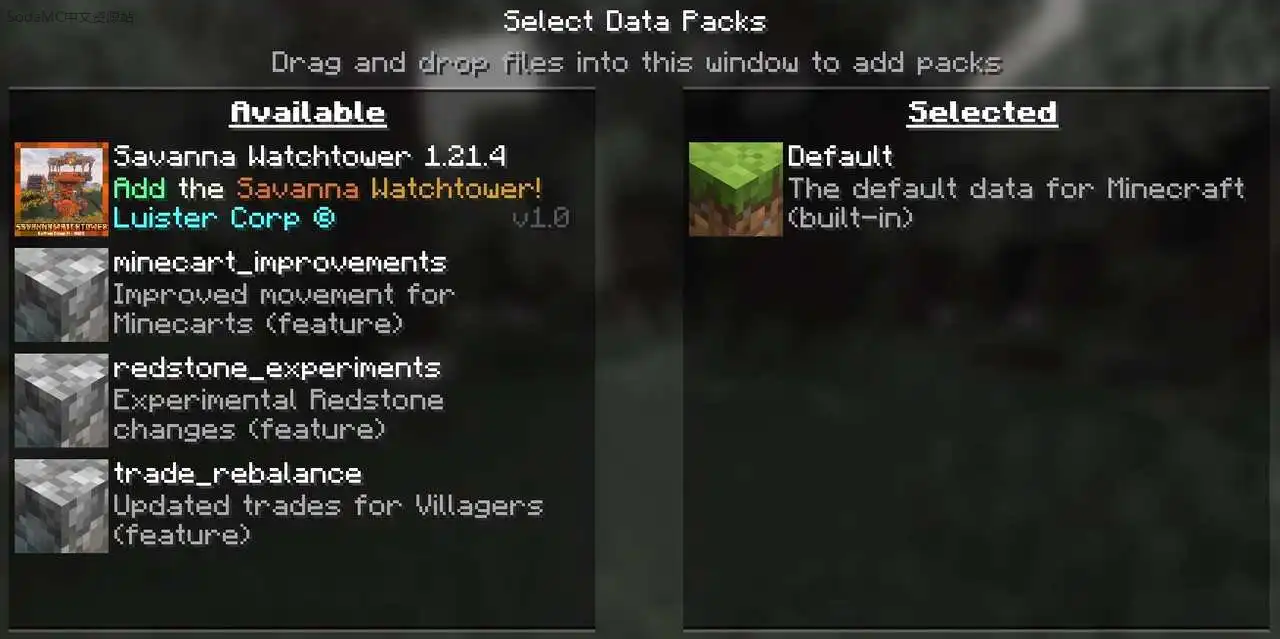Click the 'Add the Savanna Watchtower!' description
Screen dimensions: 1280x639
pos(328,188)
